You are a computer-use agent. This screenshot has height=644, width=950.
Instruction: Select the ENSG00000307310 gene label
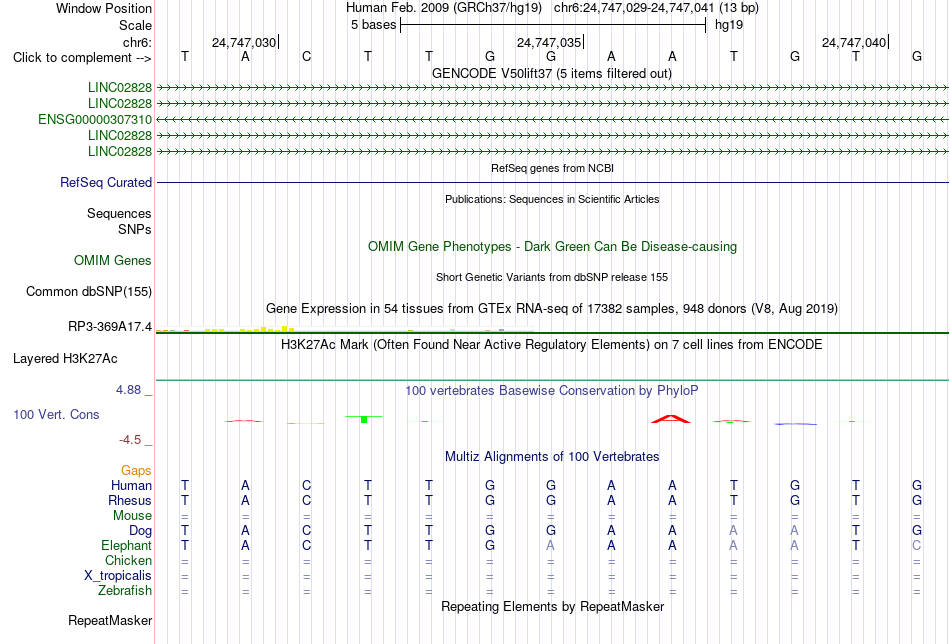[x=95, y=119]
